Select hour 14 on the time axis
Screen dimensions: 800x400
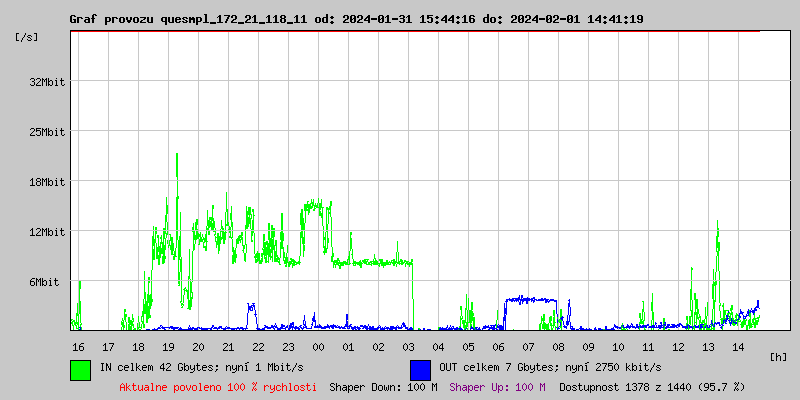(x=738, y=346)
